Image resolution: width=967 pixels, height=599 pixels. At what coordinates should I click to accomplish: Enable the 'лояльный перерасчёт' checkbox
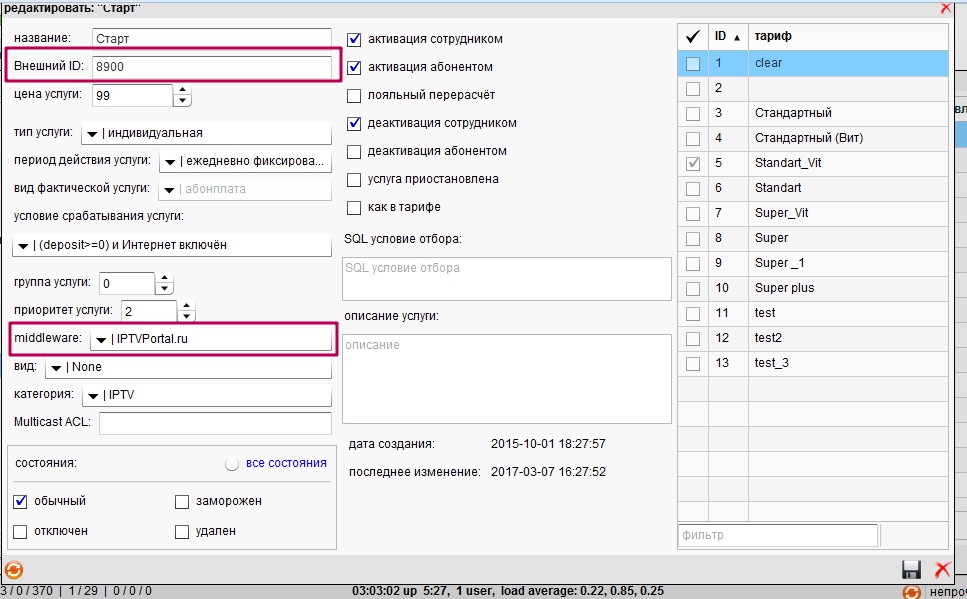(x=354, y=96)
